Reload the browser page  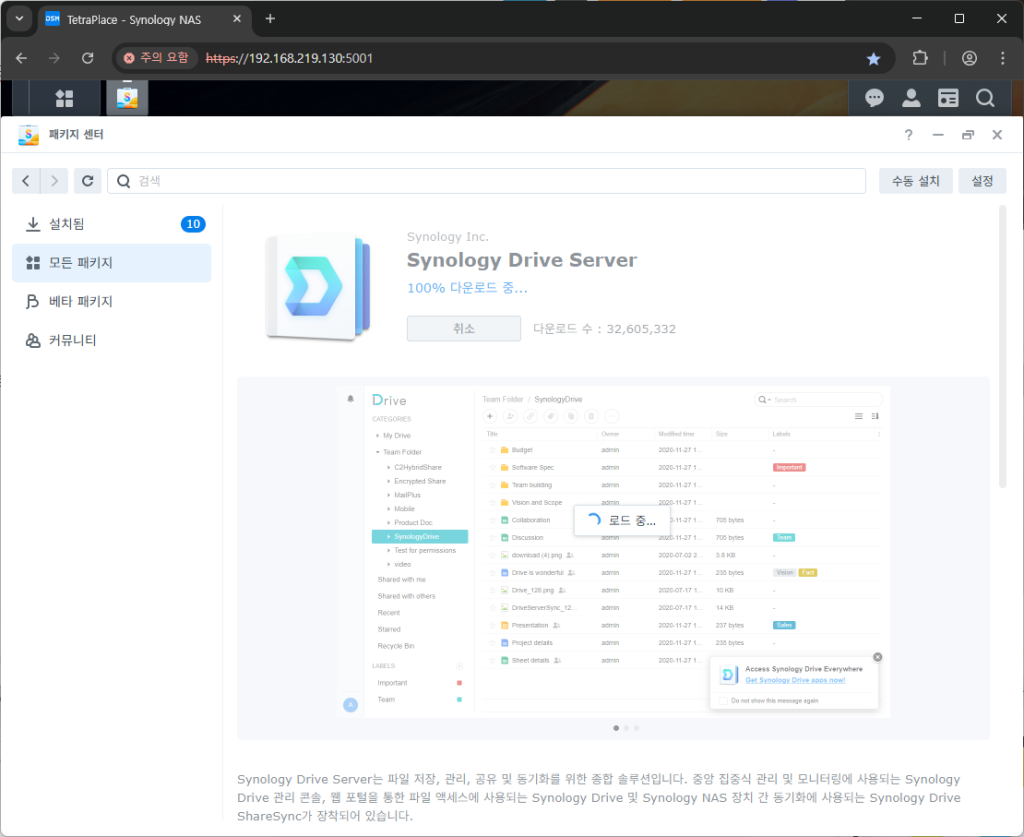88,58
